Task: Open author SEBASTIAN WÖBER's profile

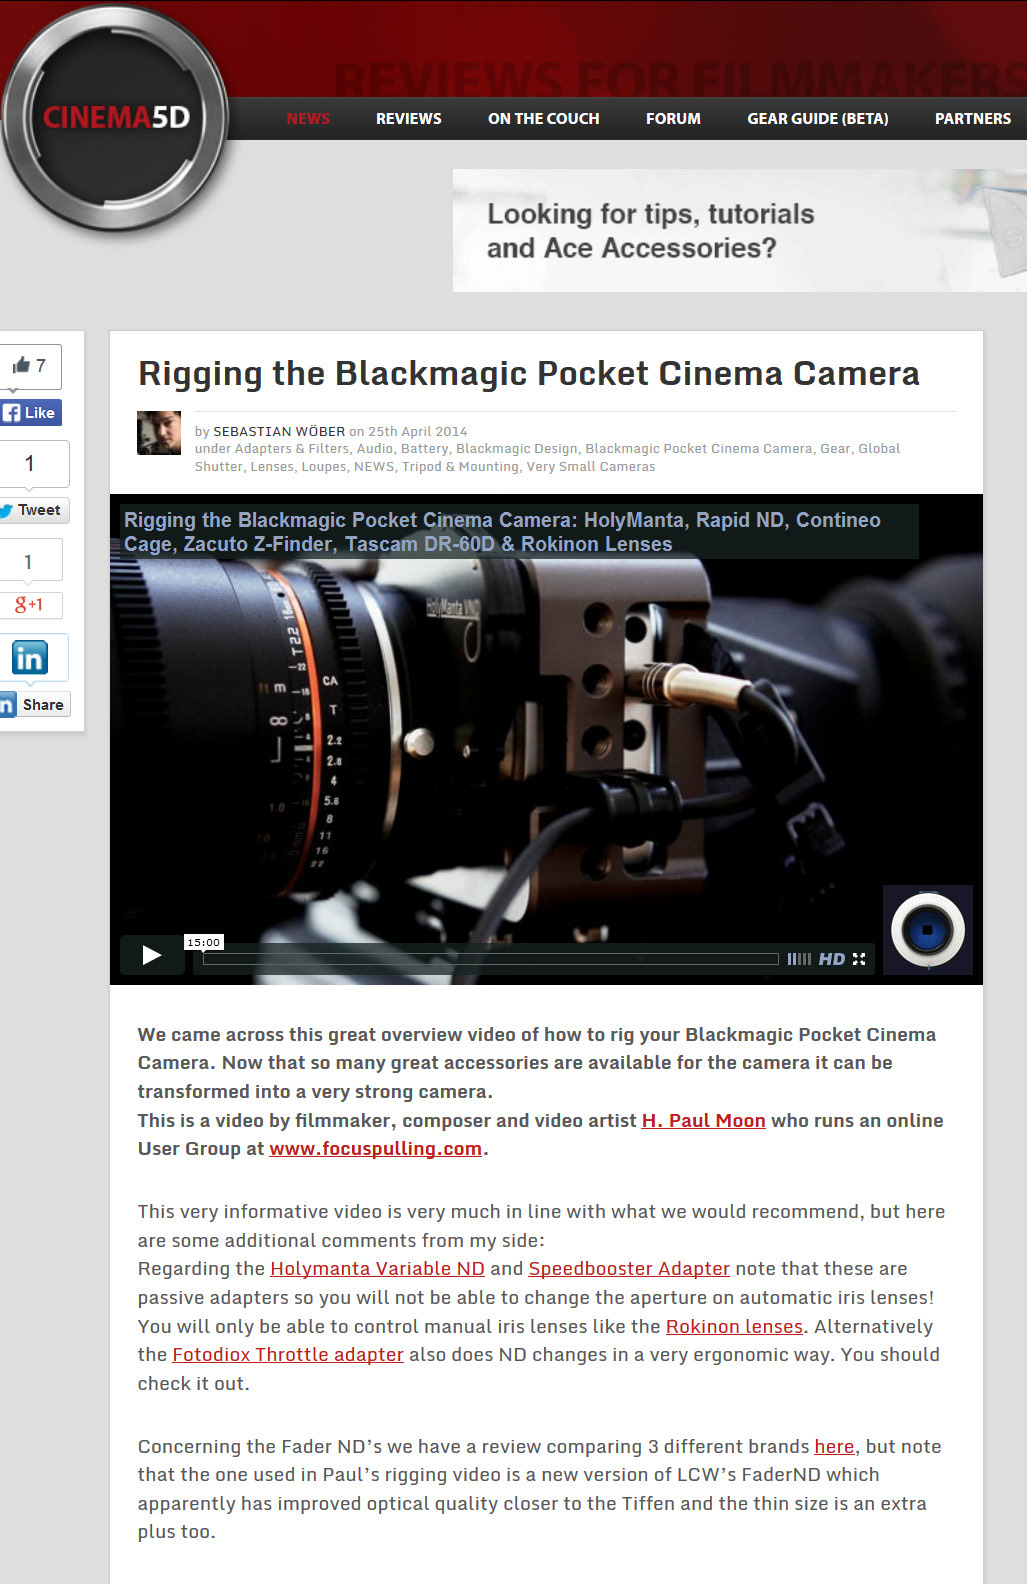Action: click(x=279, y=432)
